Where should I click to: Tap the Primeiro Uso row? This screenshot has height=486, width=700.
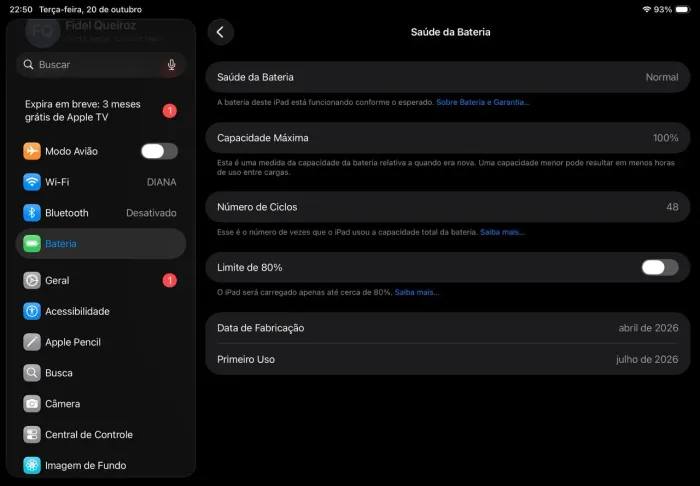448,359
